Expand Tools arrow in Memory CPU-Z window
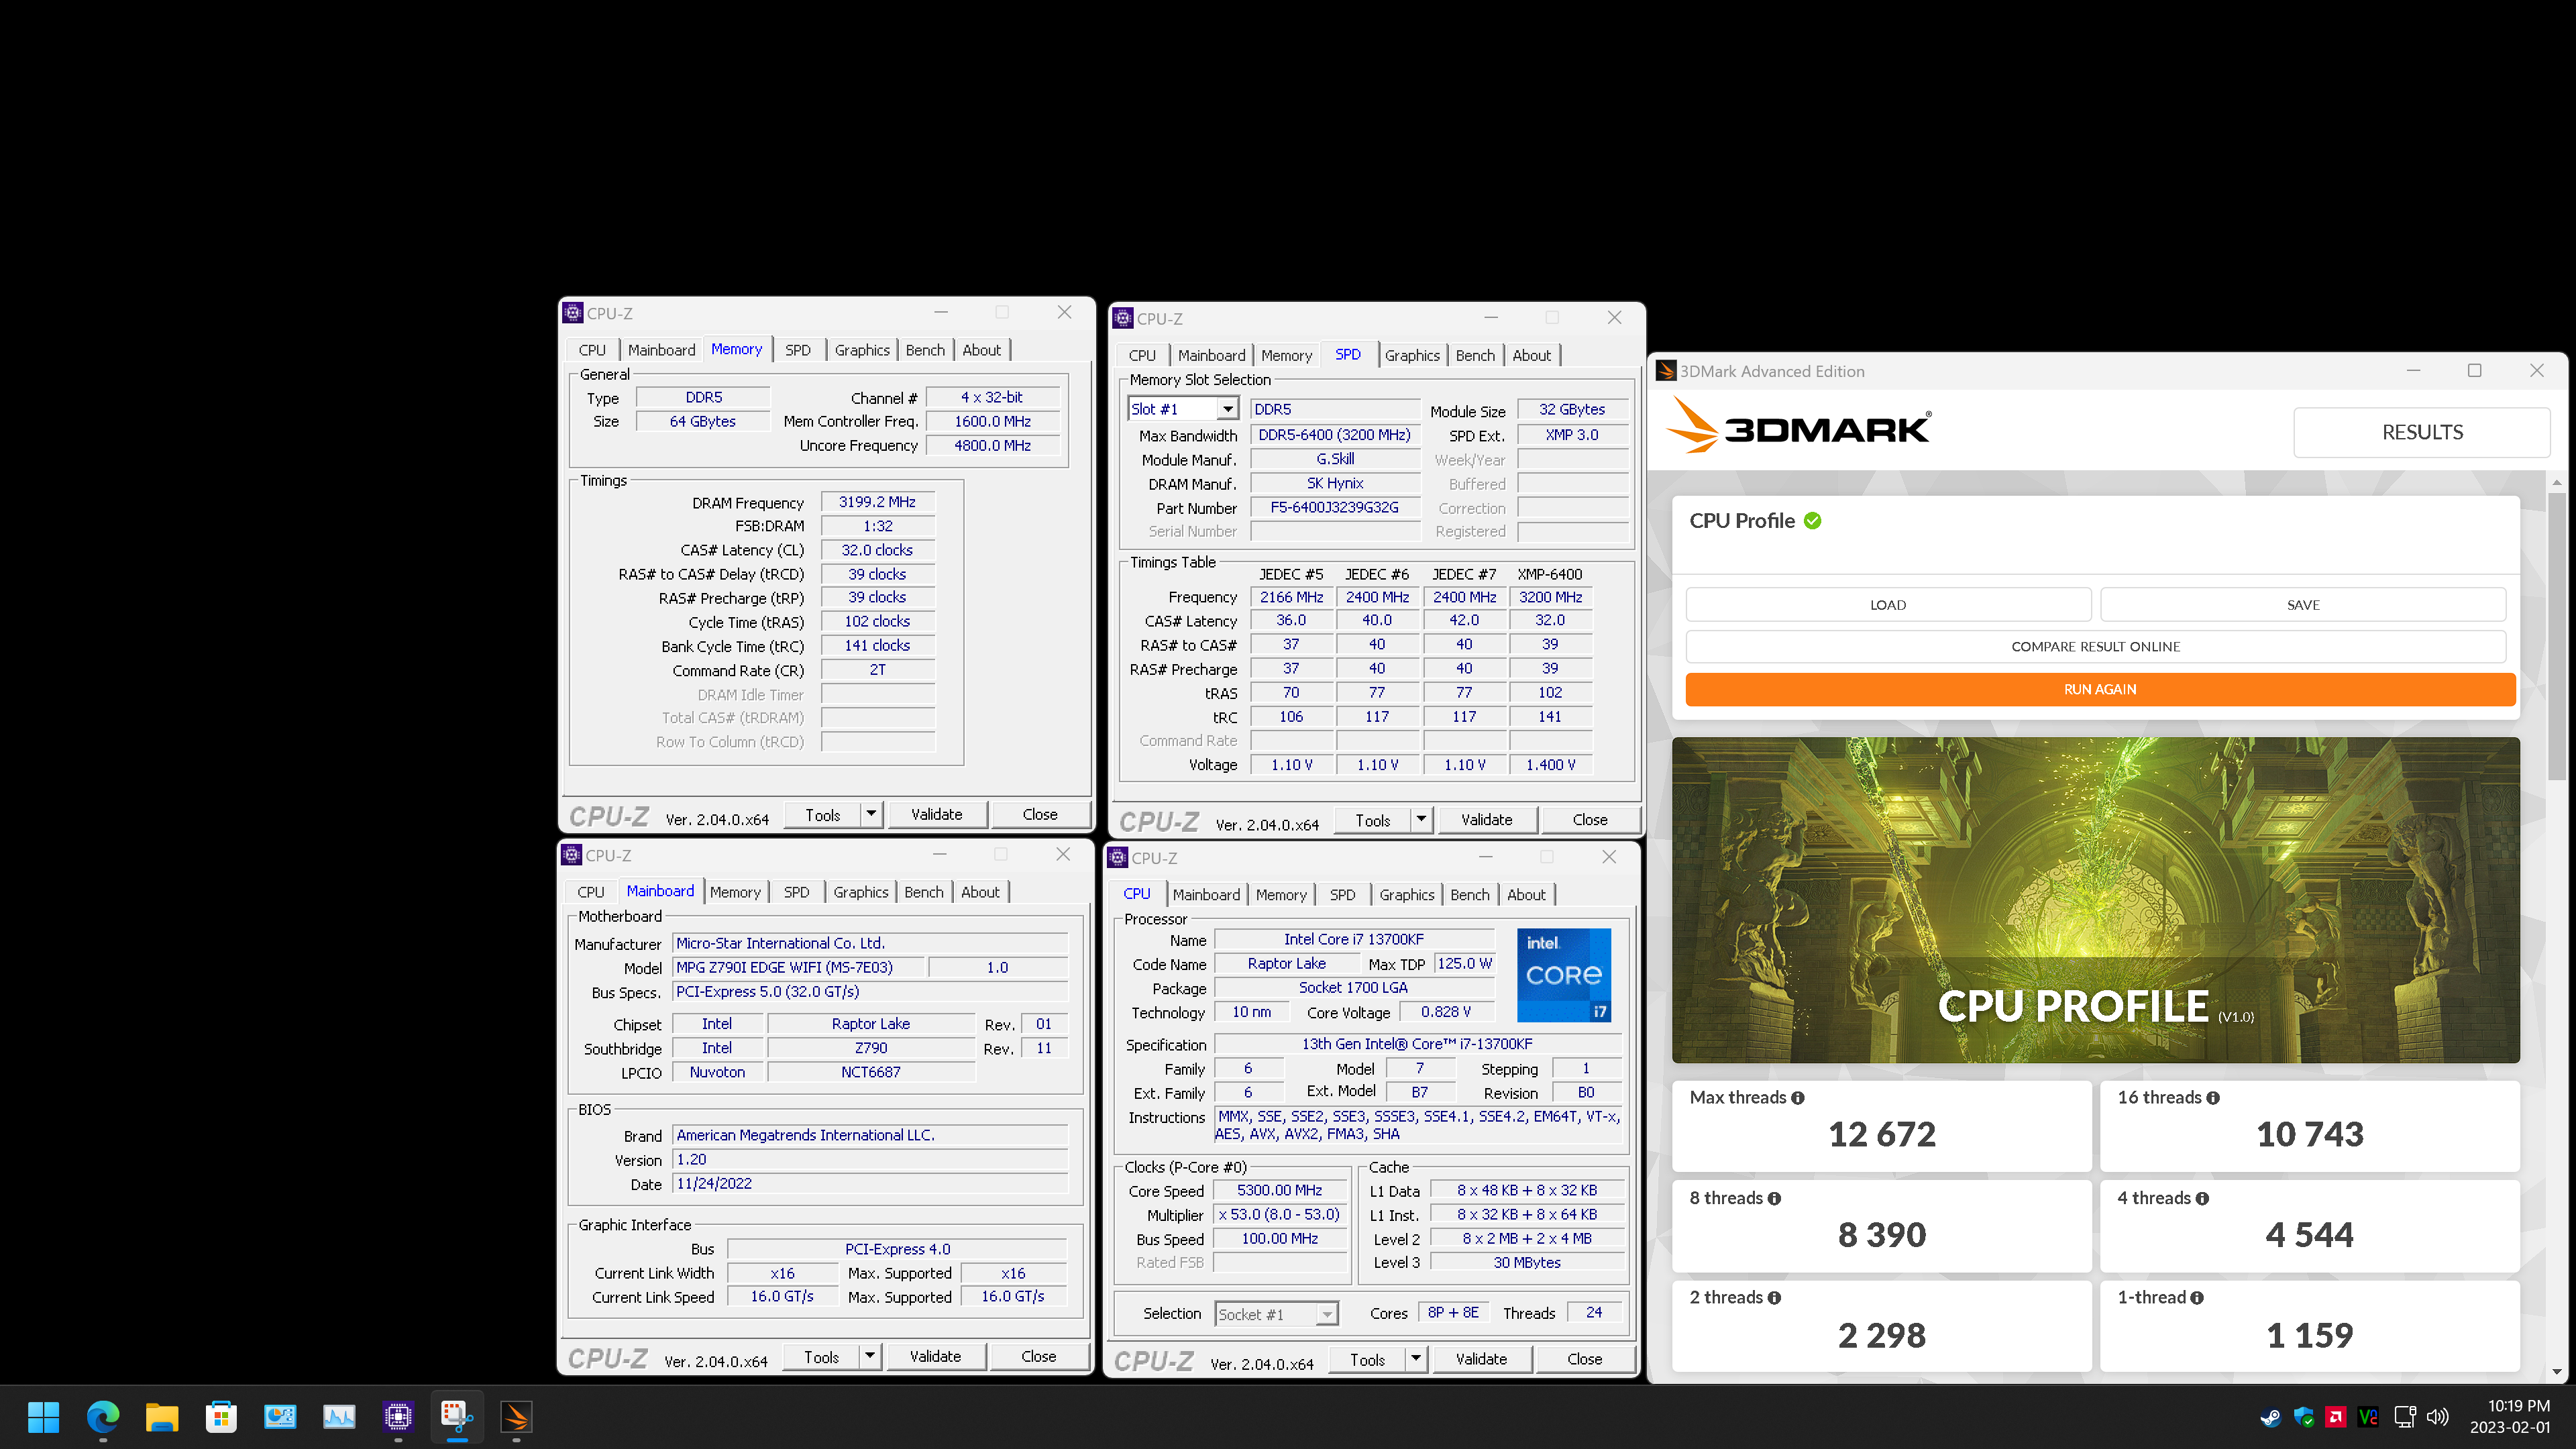The width and height of the screenshot is (2576, 1449). (x=871, y=814)
